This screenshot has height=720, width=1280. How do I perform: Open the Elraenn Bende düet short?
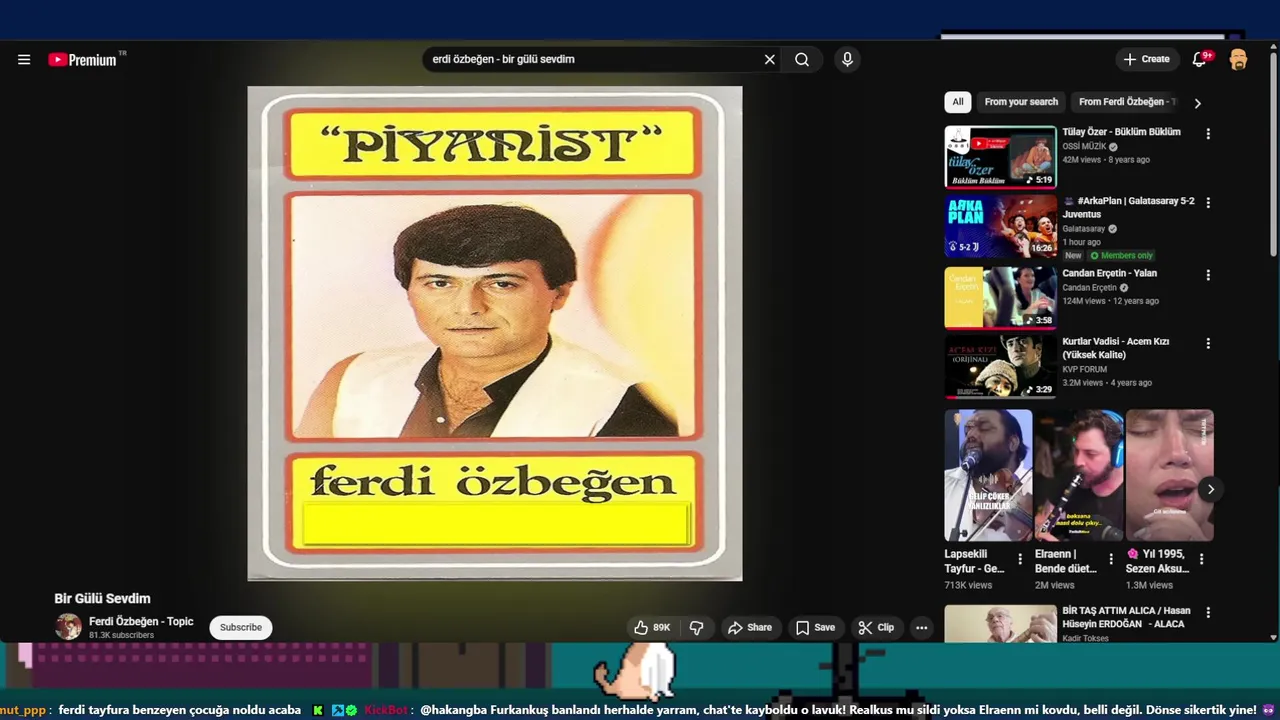coord(1079,475)
